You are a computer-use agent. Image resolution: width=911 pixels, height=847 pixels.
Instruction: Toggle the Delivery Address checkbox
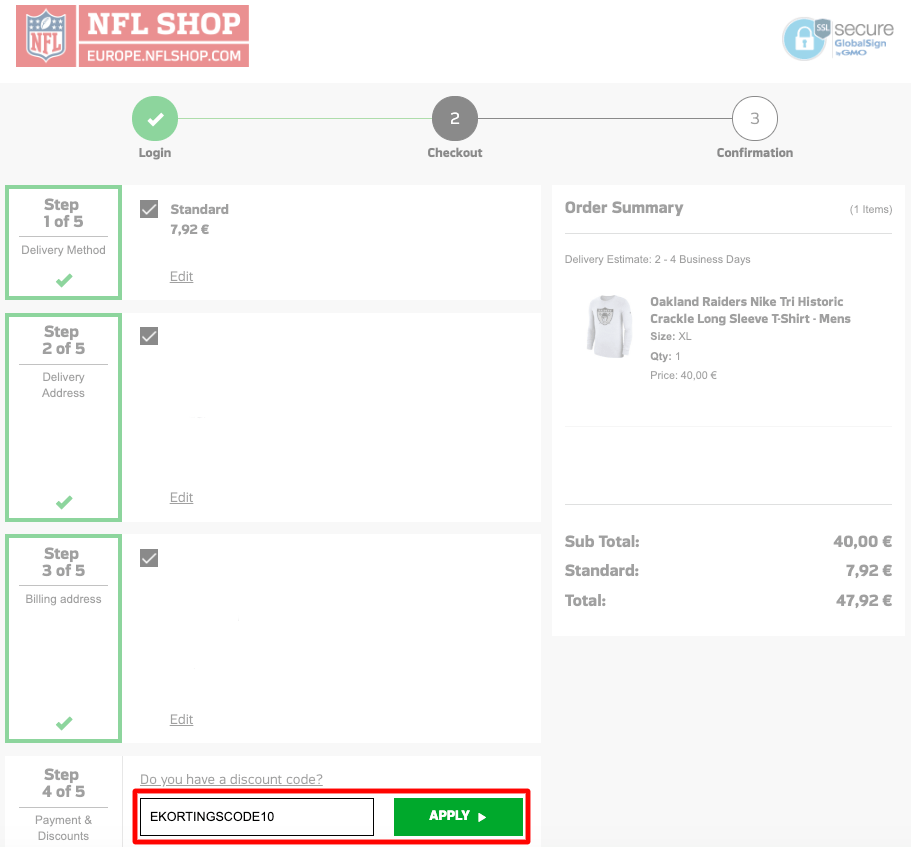tap(149, 336)
